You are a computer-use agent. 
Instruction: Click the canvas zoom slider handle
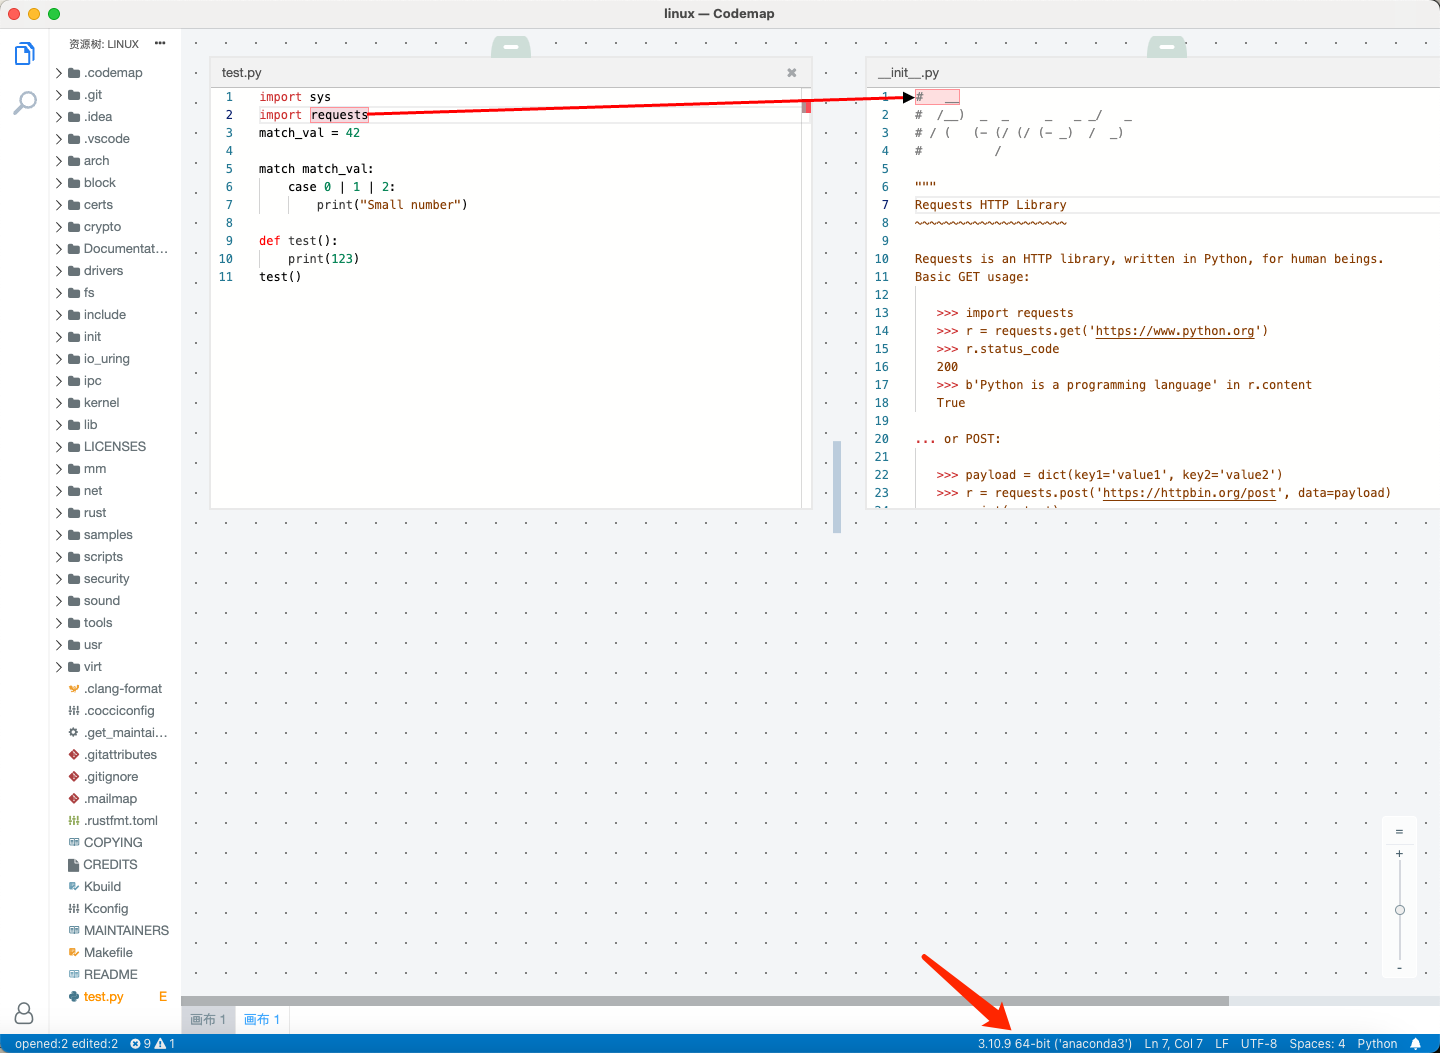point(1399,910)
